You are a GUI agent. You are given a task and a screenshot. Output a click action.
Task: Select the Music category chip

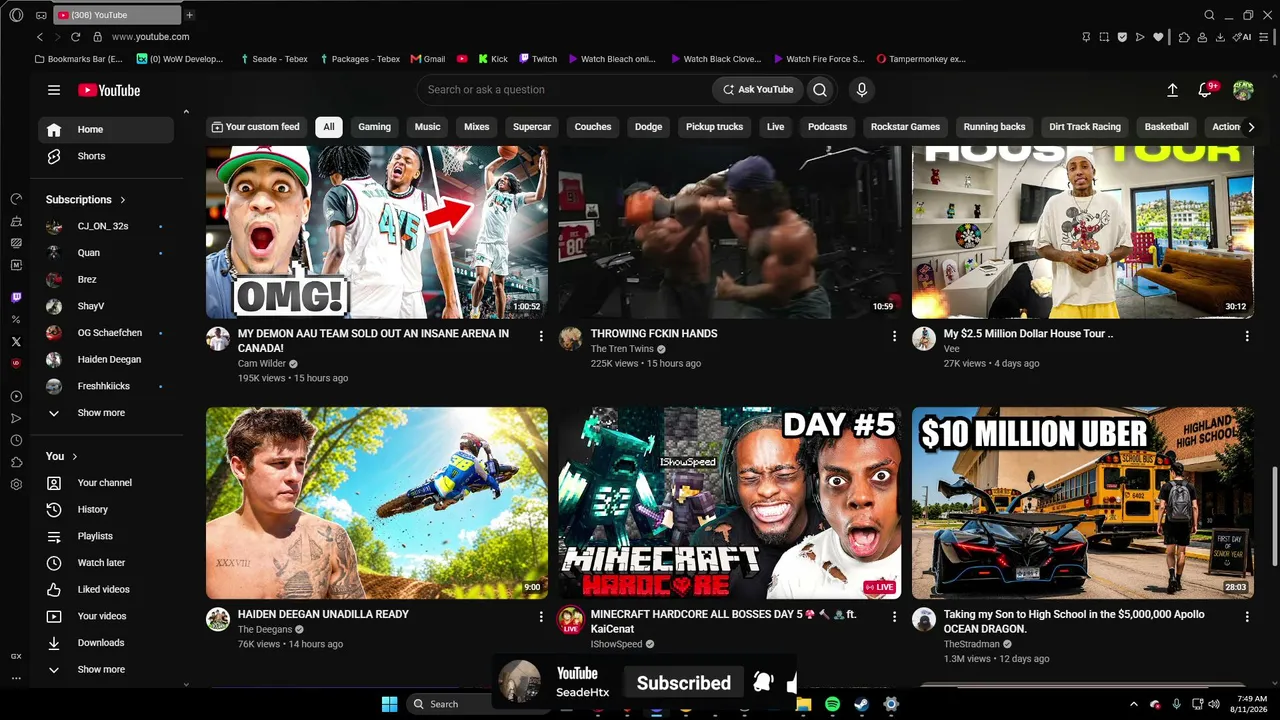pyautogui.click(x=428, y=127)
